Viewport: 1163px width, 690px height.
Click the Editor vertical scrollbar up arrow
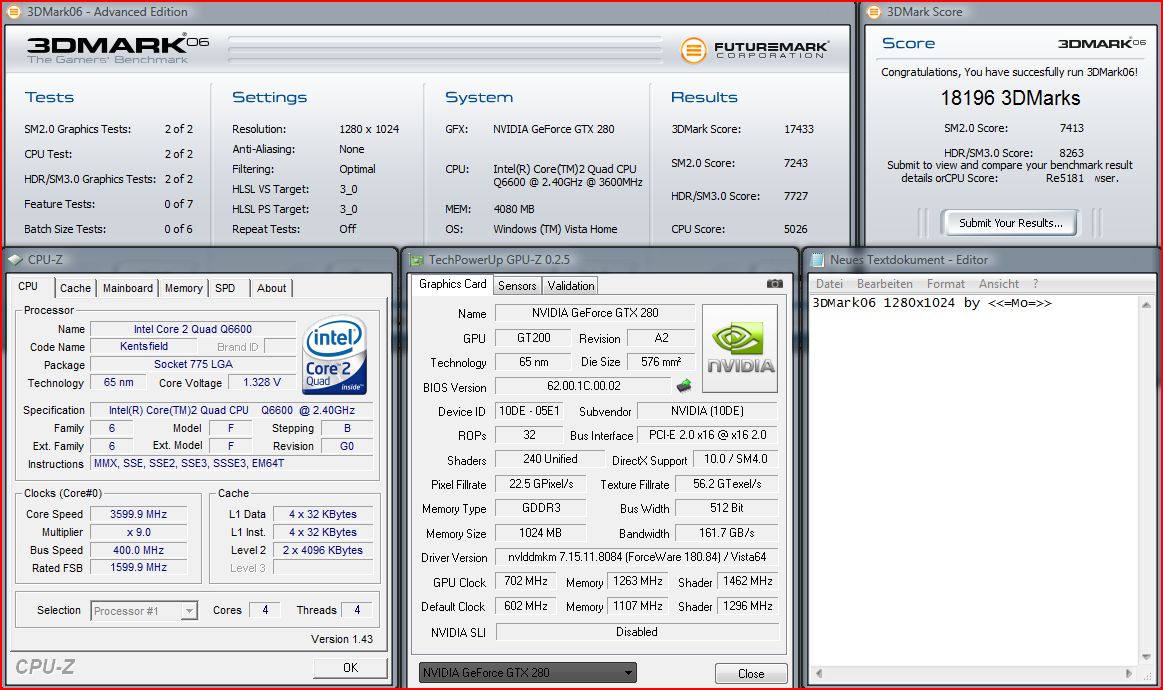[x=1146, y=305]
